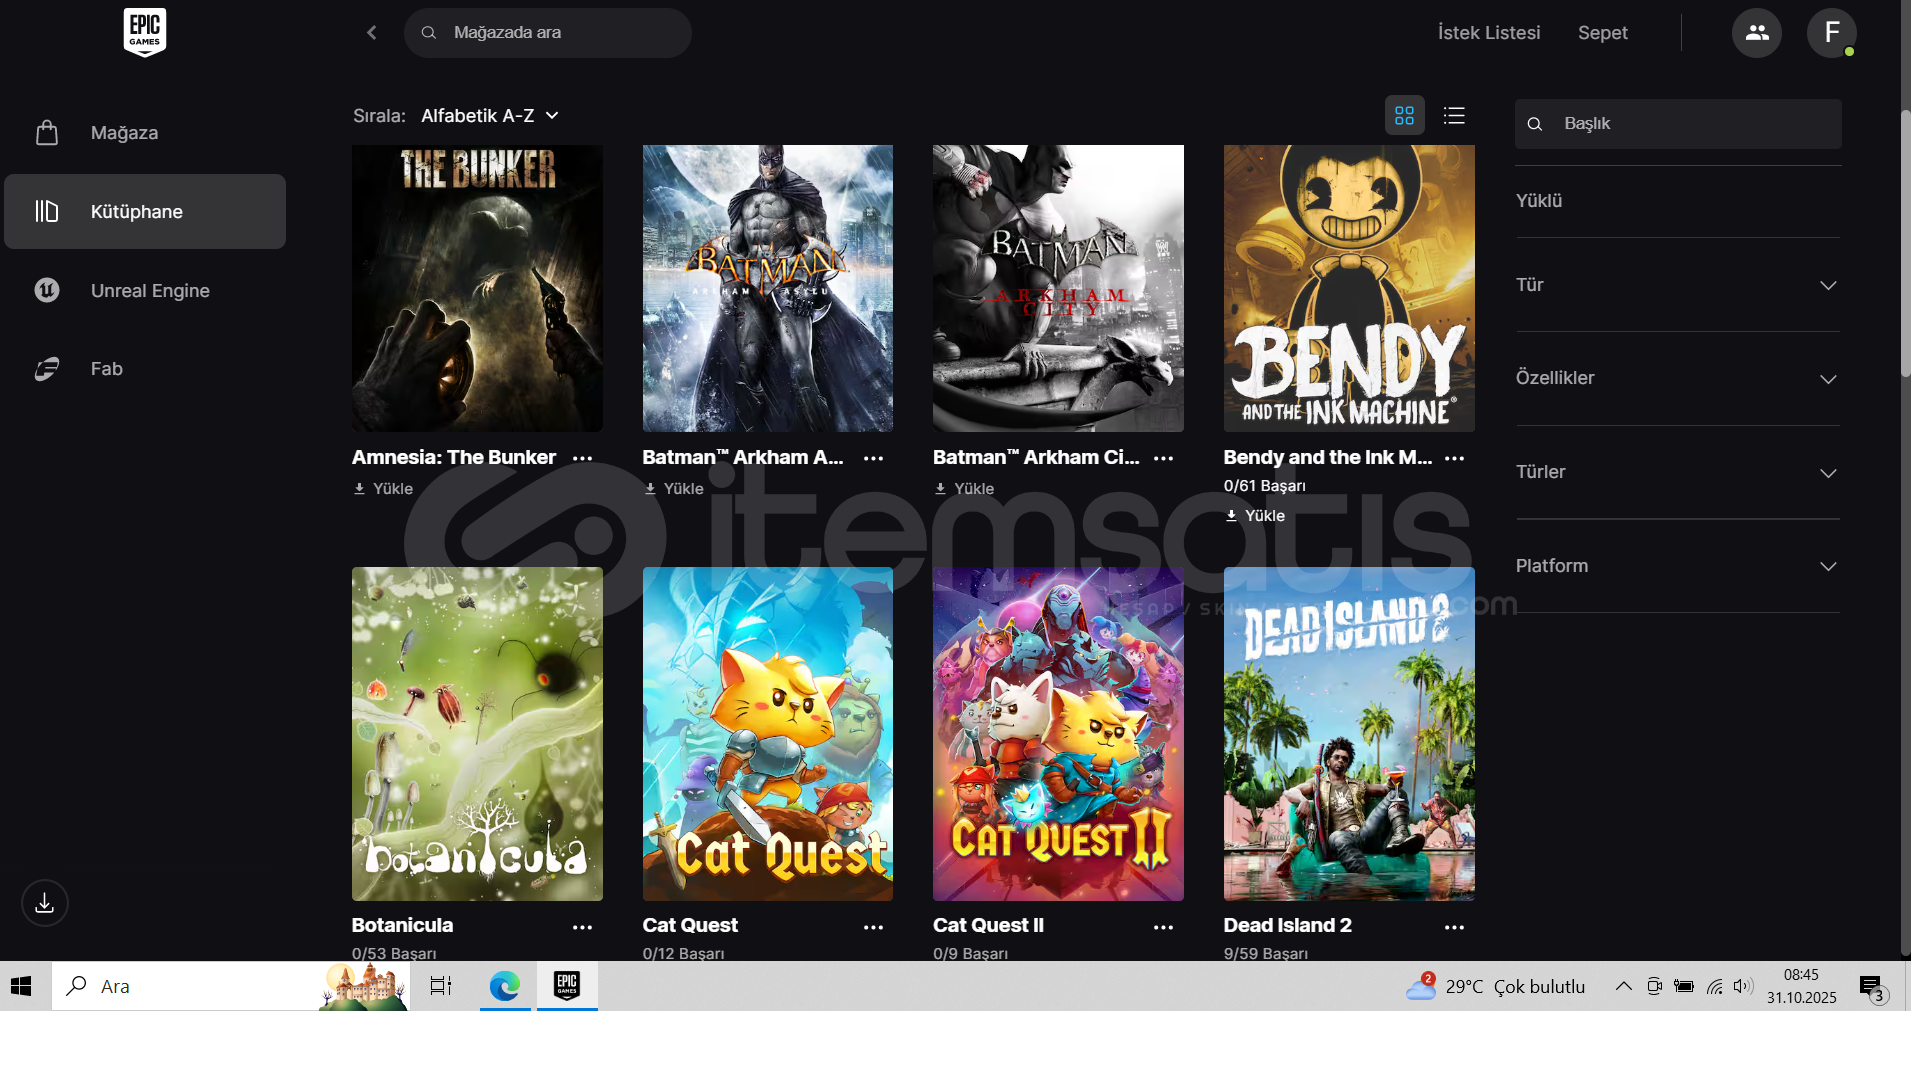Open three-dot menu for Dead Island 2

pyautogui.click(x=1454, y=927)
